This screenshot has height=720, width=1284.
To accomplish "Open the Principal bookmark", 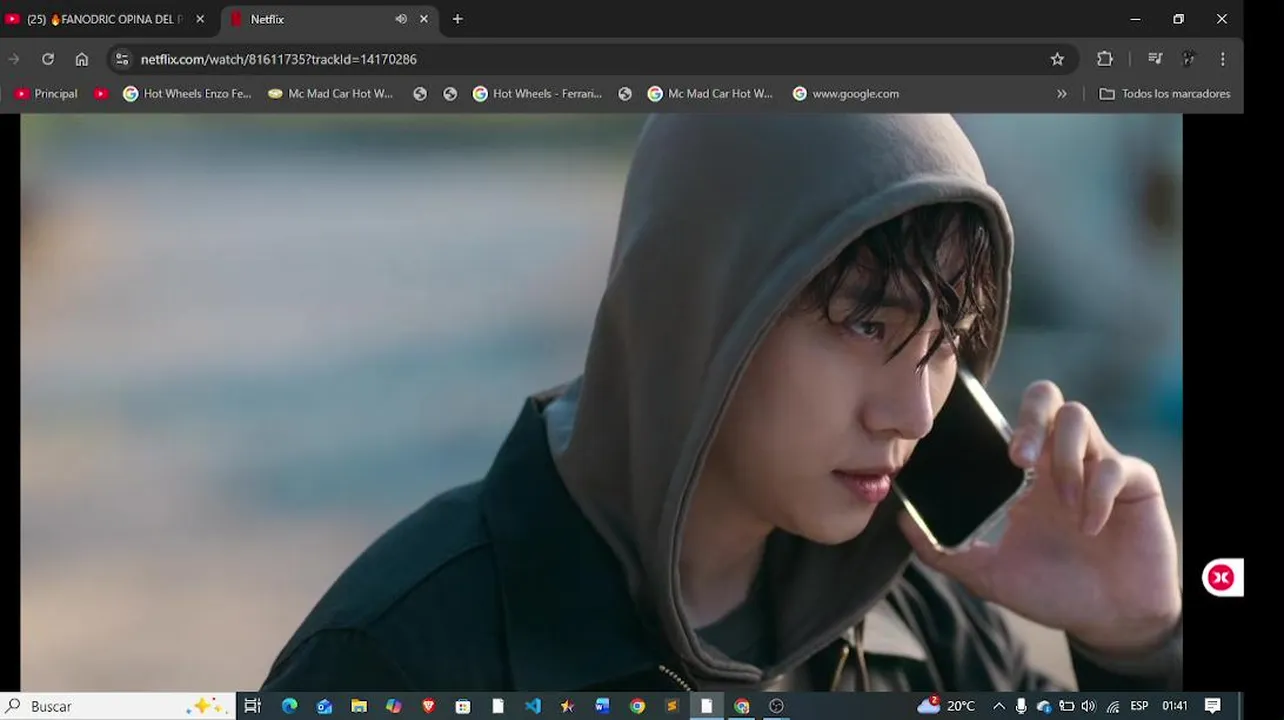I will 46,93.
